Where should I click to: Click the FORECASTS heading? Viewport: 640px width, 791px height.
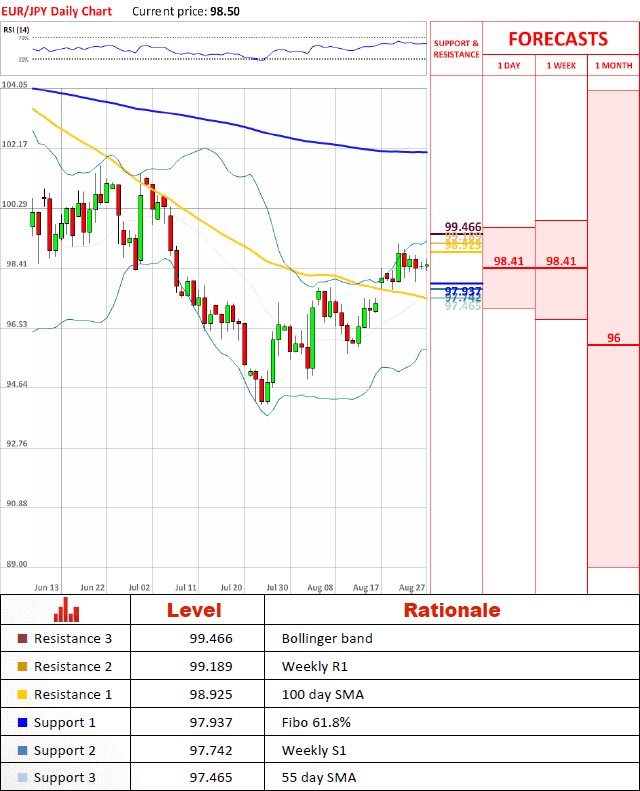pos(558,39)
